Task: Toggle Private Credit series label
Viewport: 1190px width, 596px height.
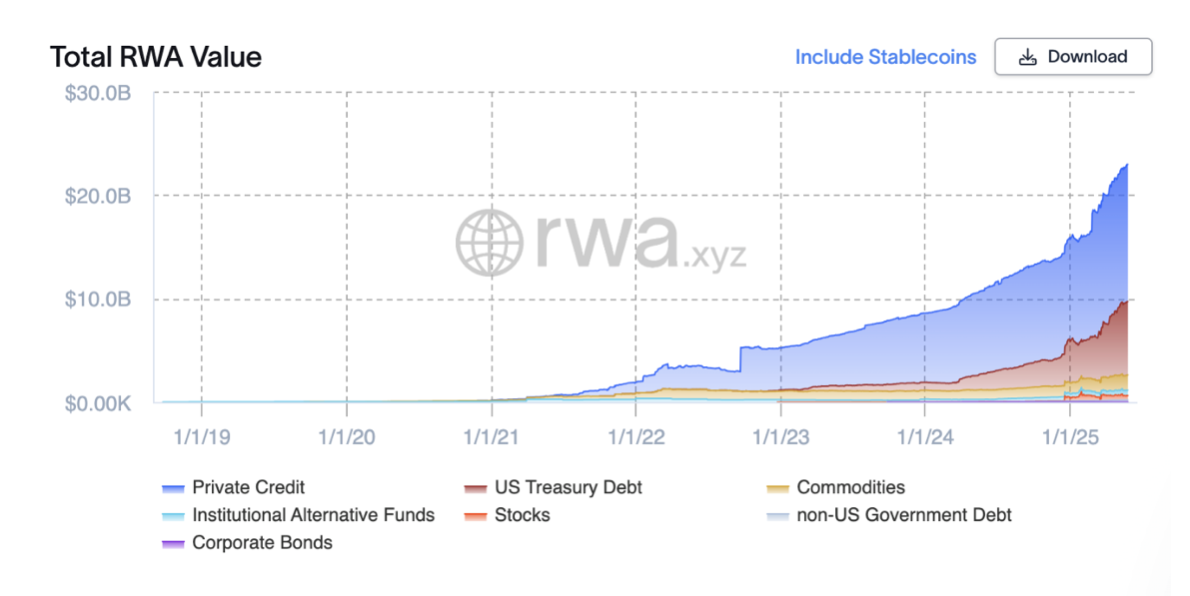Action: [x=248, y=487]
